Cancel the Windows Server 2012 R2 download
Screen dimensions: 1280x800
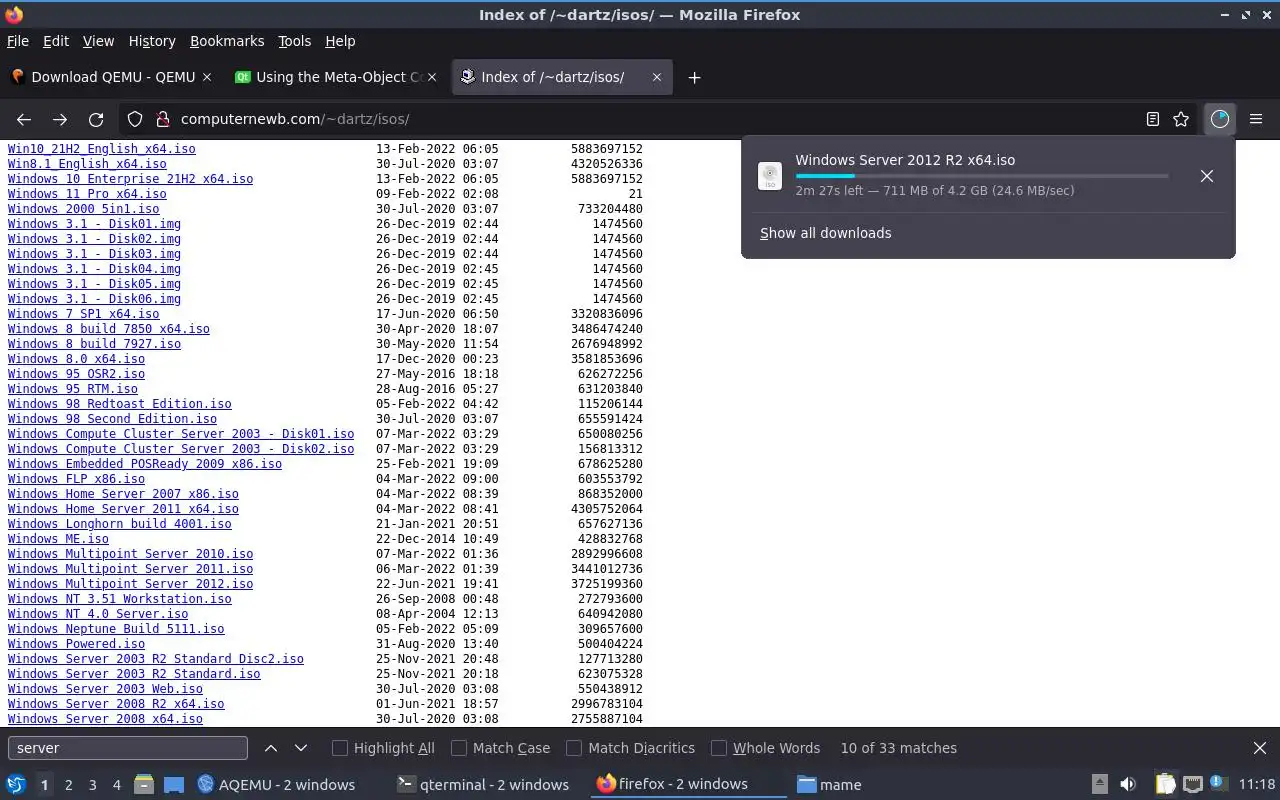pyautogui.click(x=1207, y=176)
